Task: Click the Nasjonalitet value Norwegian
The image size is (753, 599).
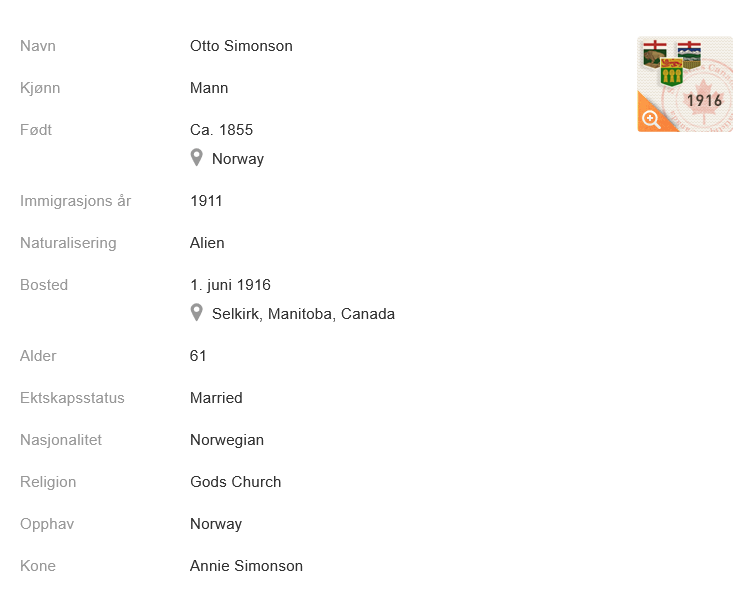Action: tap(227, 440)
